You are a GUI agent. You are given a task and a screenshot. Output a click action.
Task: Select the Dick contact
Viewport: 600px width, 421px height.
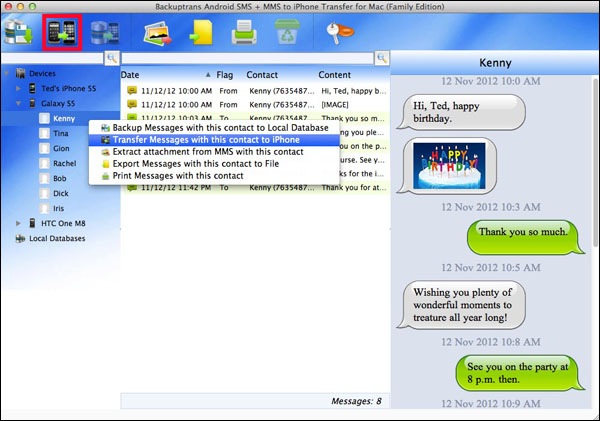(x=60, y=193)
